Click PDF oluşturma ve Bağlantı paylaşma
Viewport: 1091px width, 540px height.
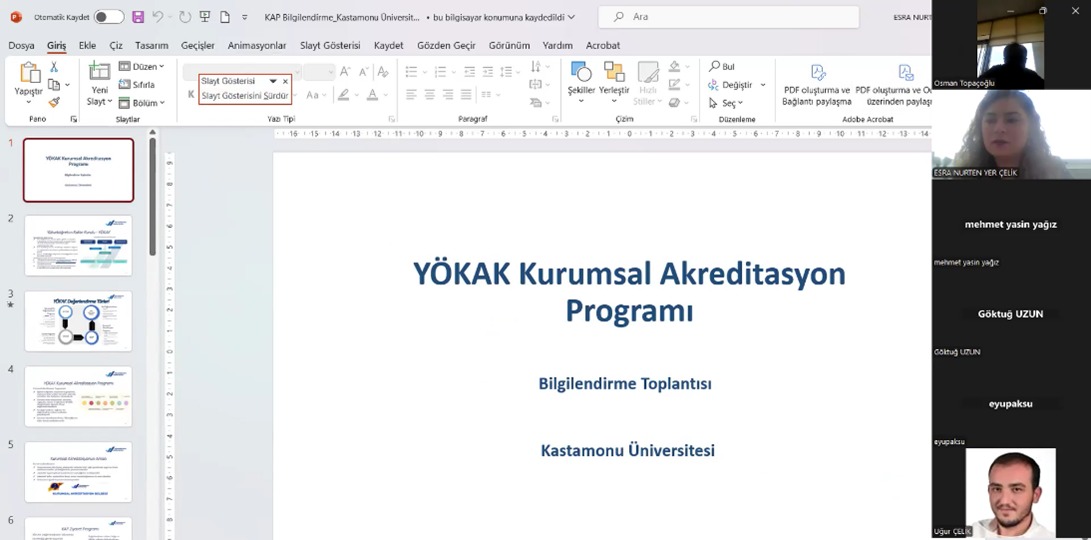coord(817,84)
